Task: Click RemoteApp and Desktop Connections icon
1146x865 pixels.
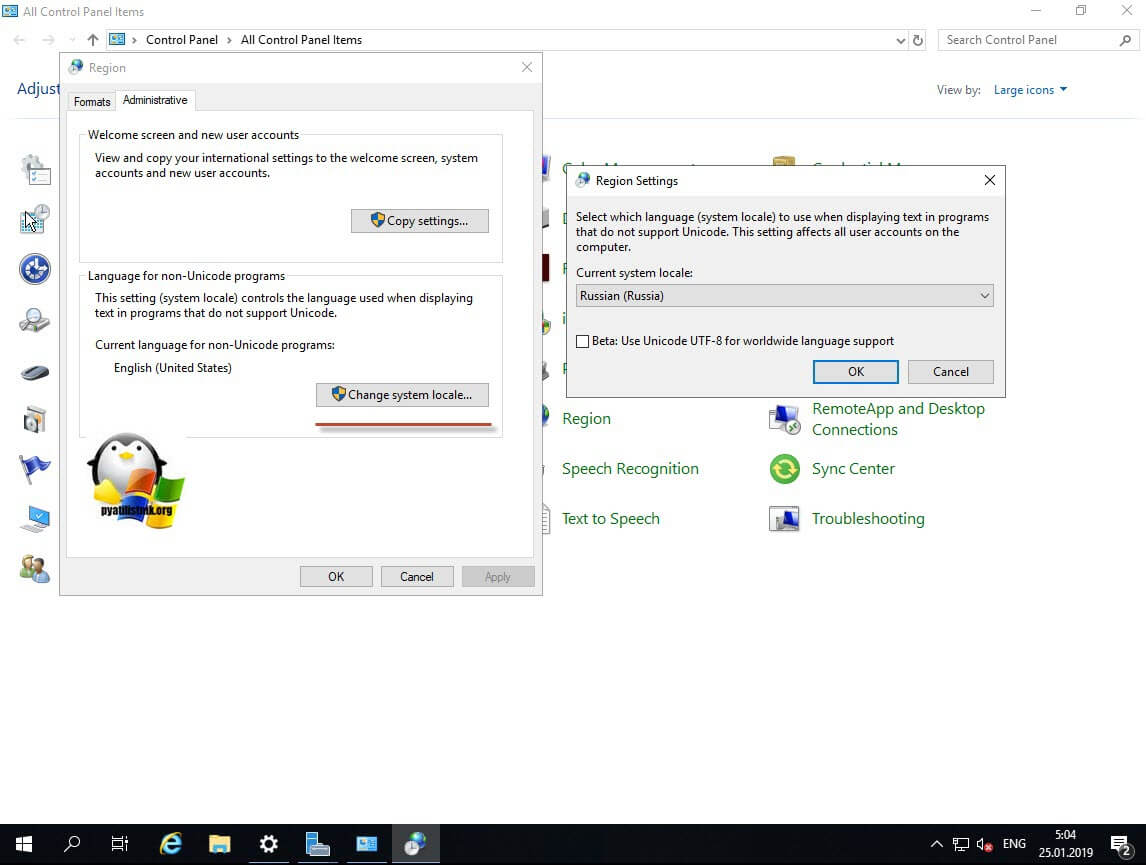Action: pos(785,419)
